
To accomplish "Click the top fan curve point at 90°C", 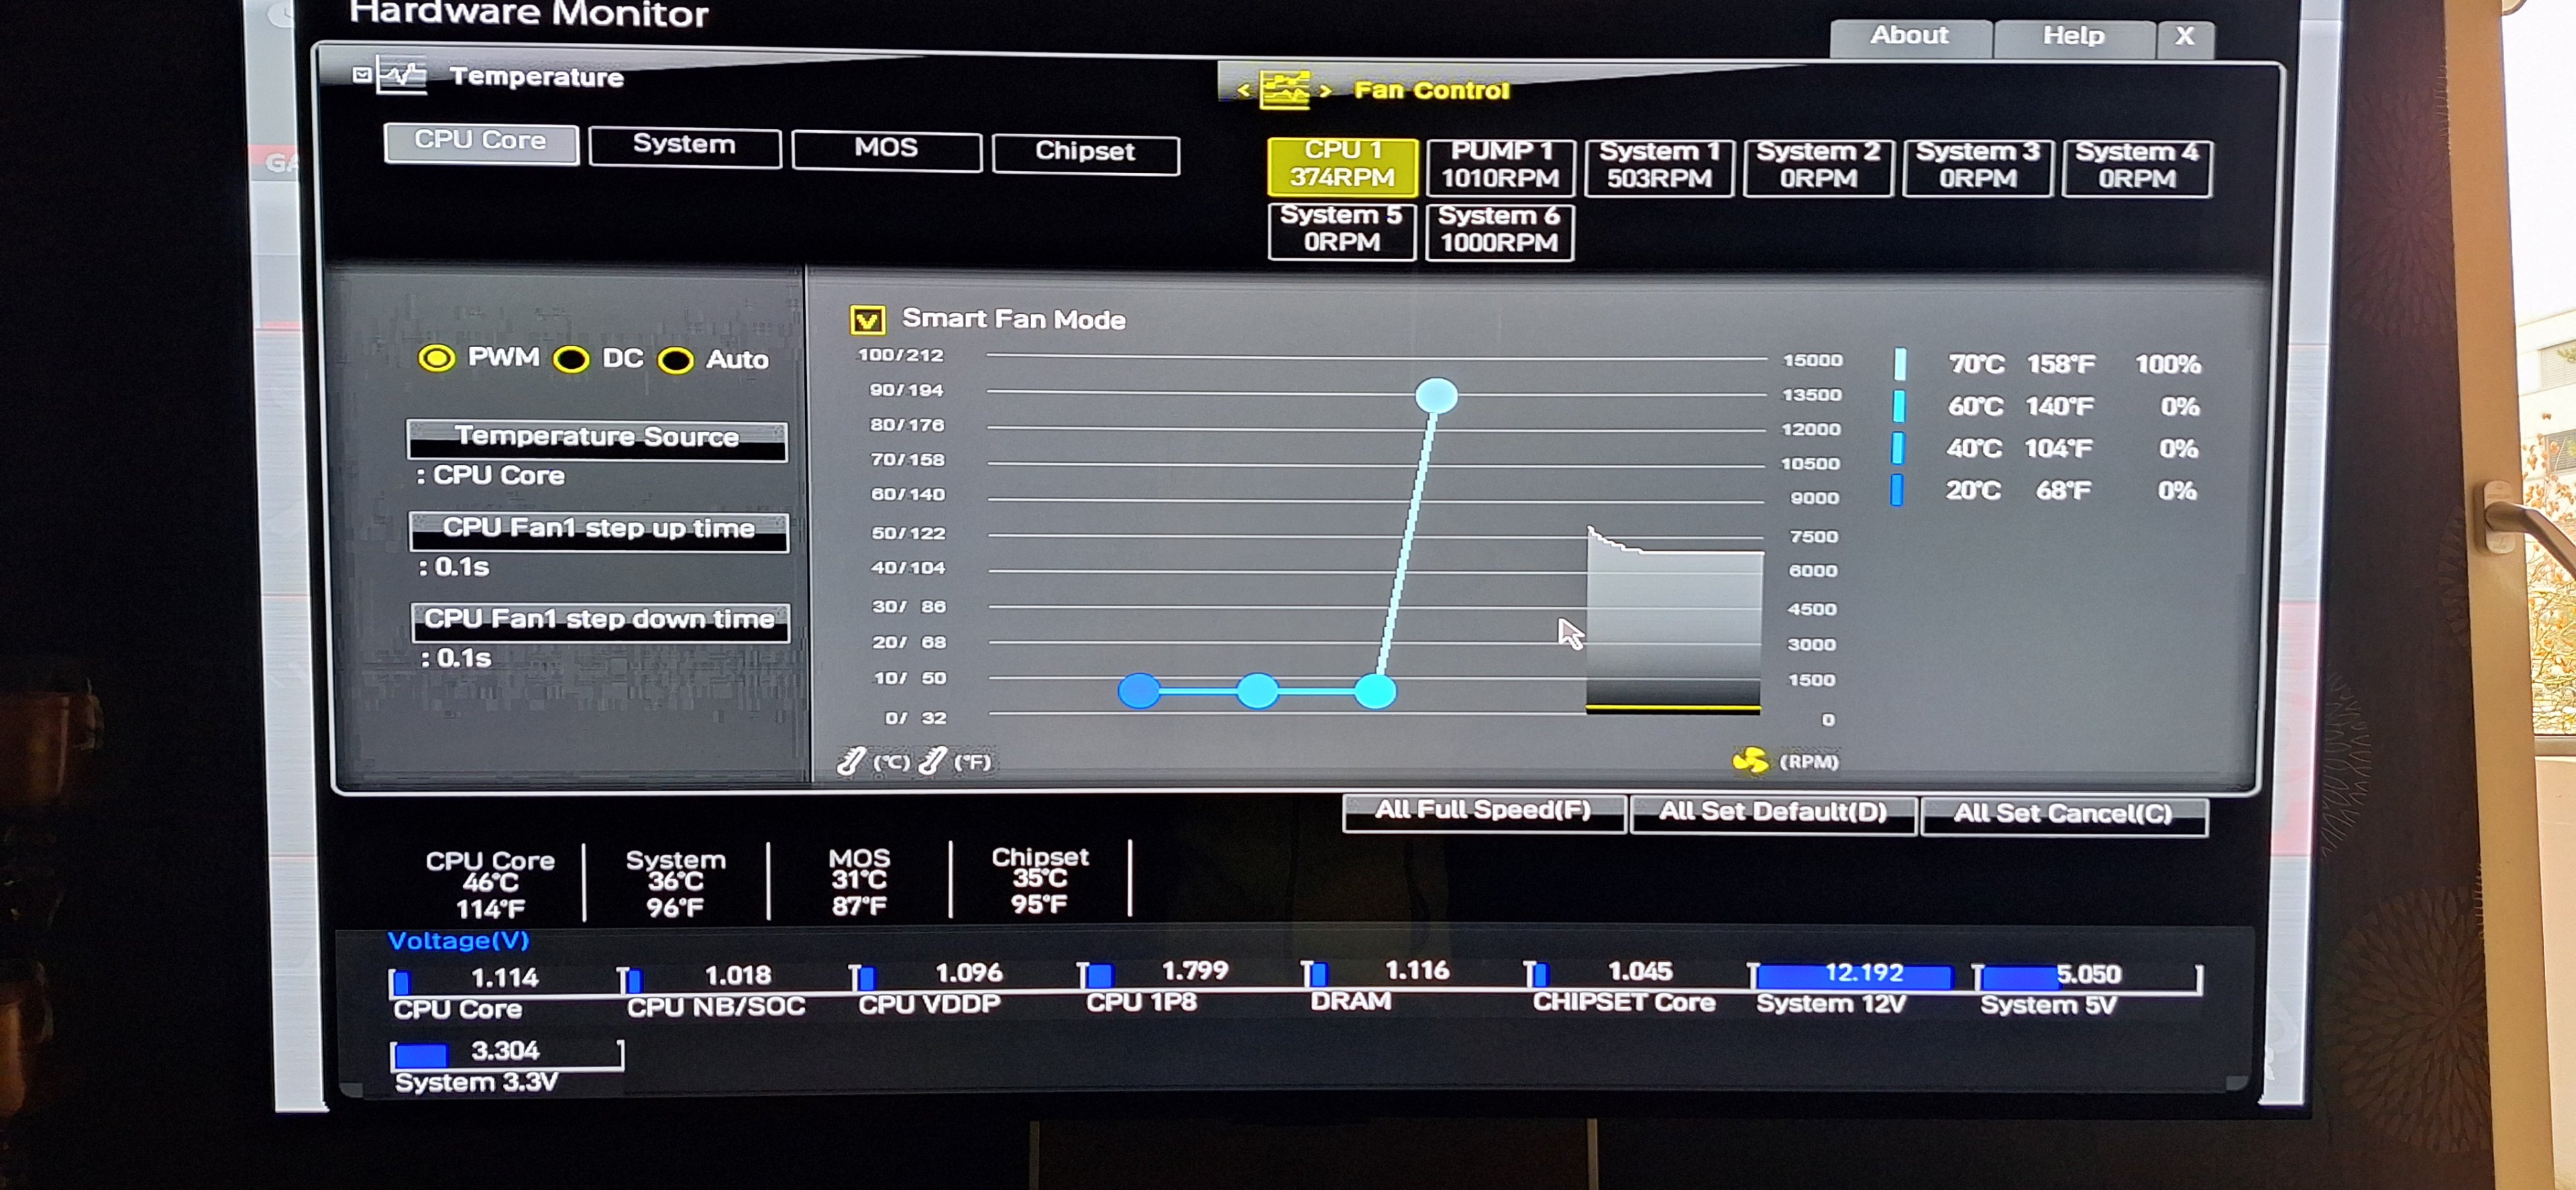I will click(x=1436, y=396).
